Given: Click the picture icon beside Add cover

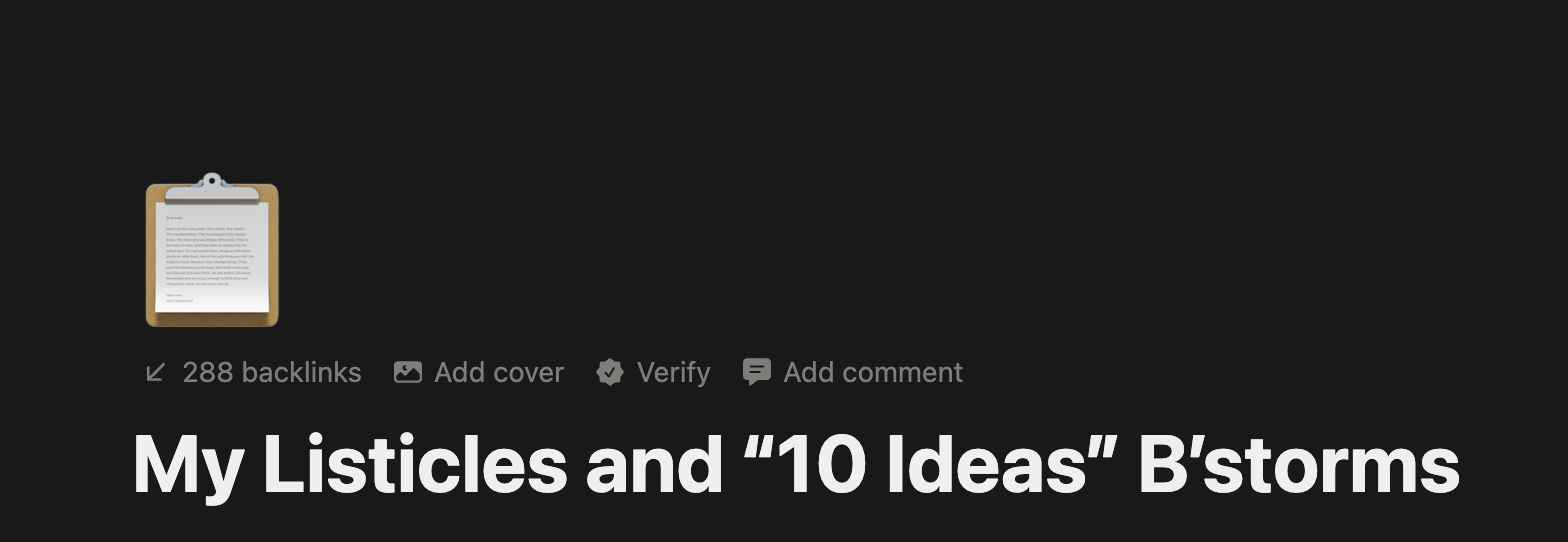Looking at the screenshot, I should pos(407,373).
